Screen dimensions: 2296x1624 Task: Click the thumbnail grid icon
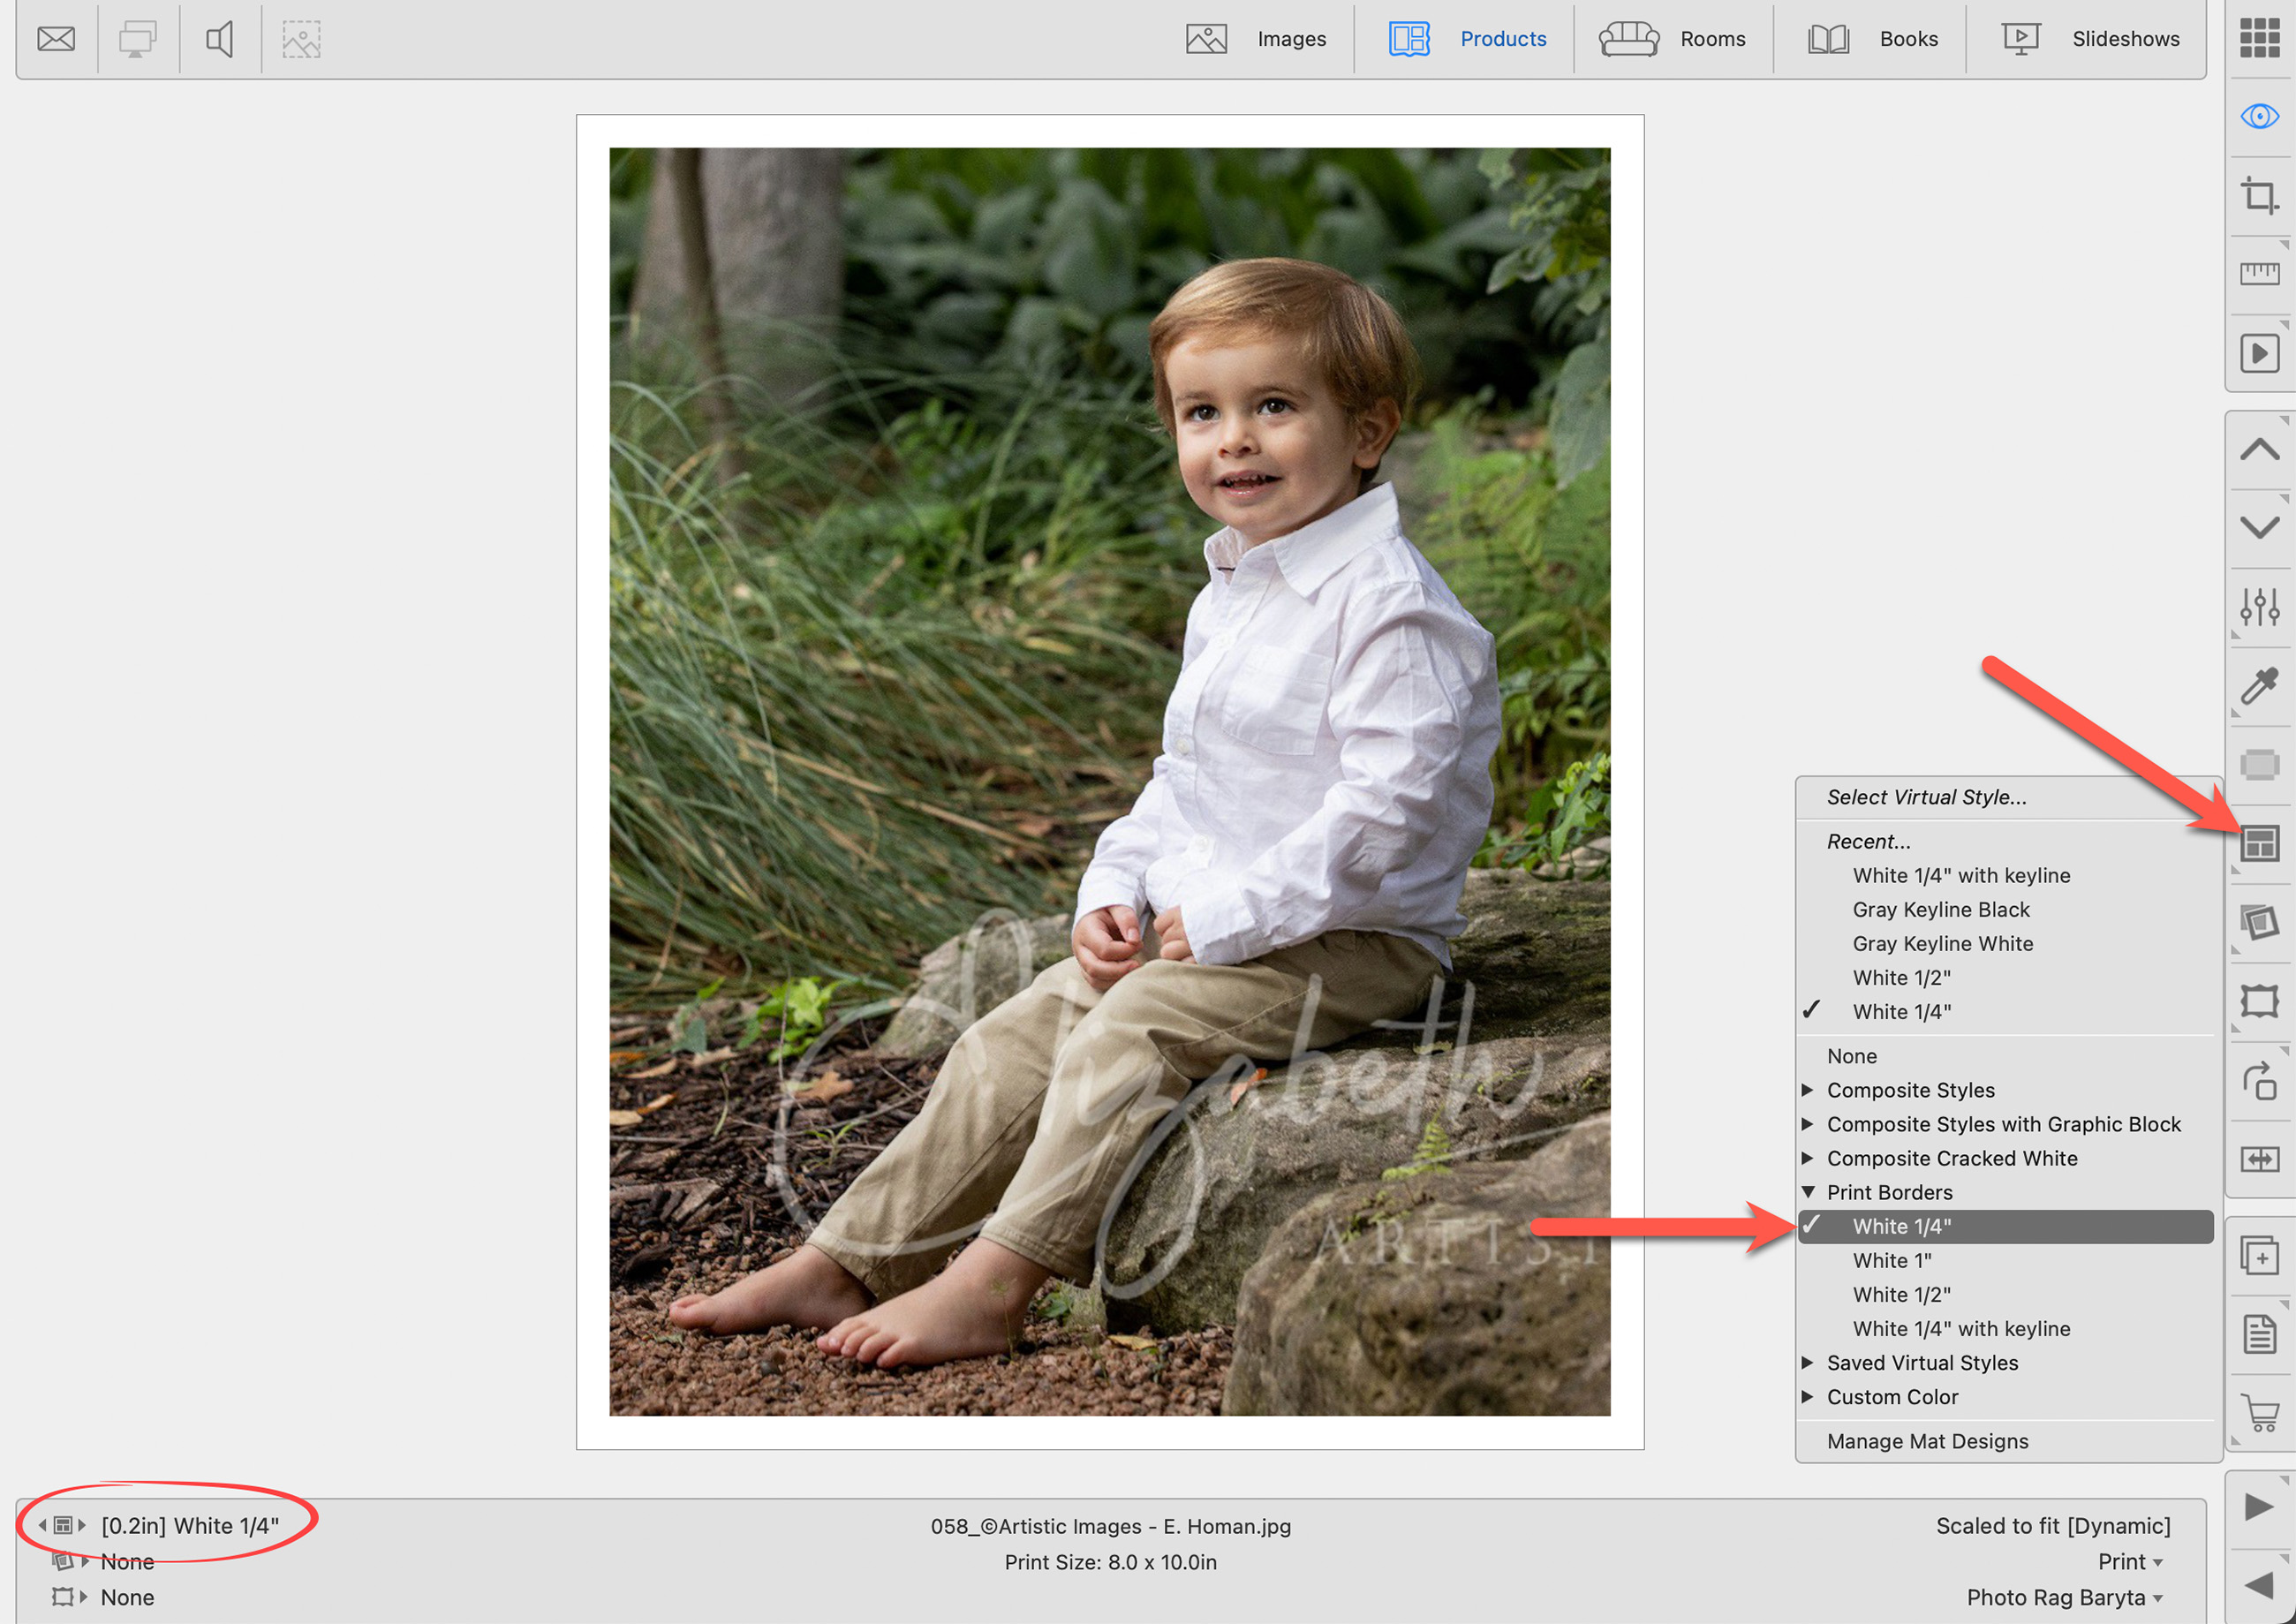(2258, 38)
